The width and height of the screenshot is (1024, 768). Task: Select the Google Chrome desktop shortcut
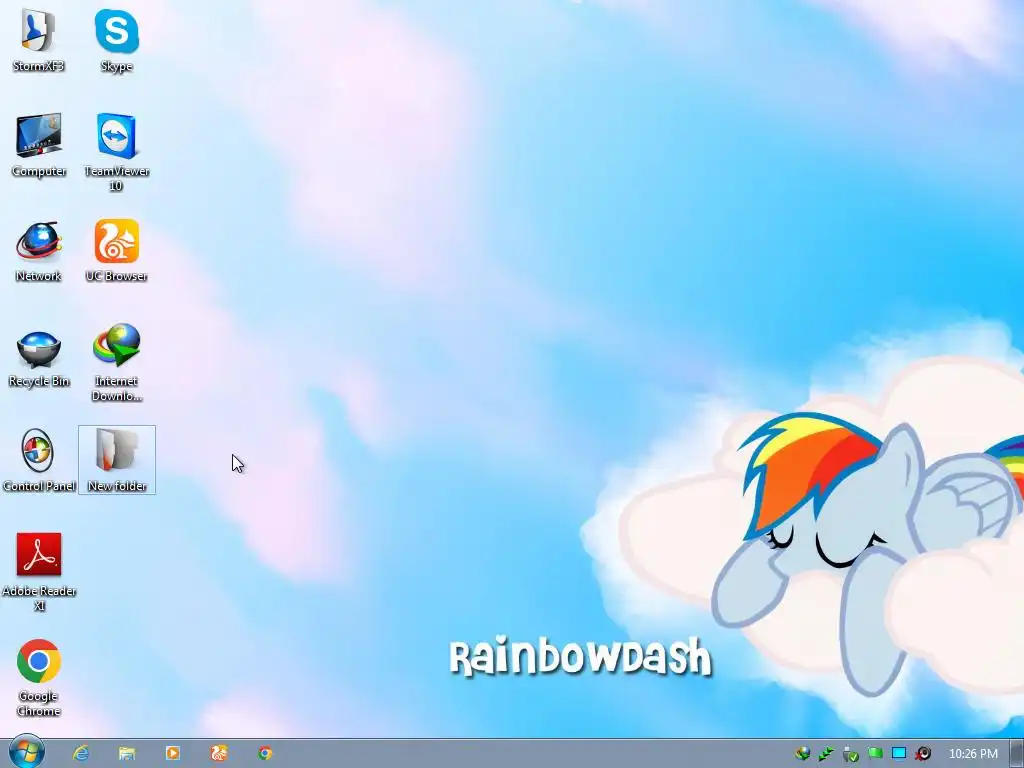click(x=39, y=678)
